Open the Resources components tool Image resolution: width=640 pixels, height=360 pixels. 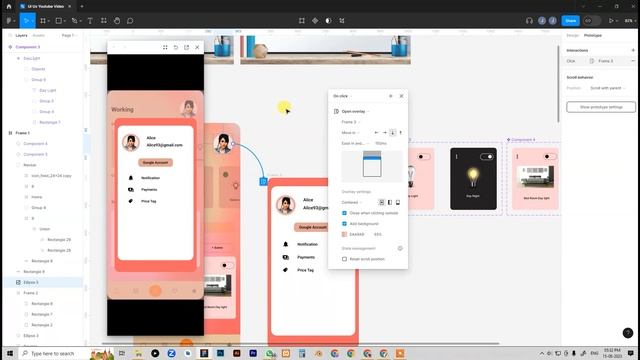104,21
